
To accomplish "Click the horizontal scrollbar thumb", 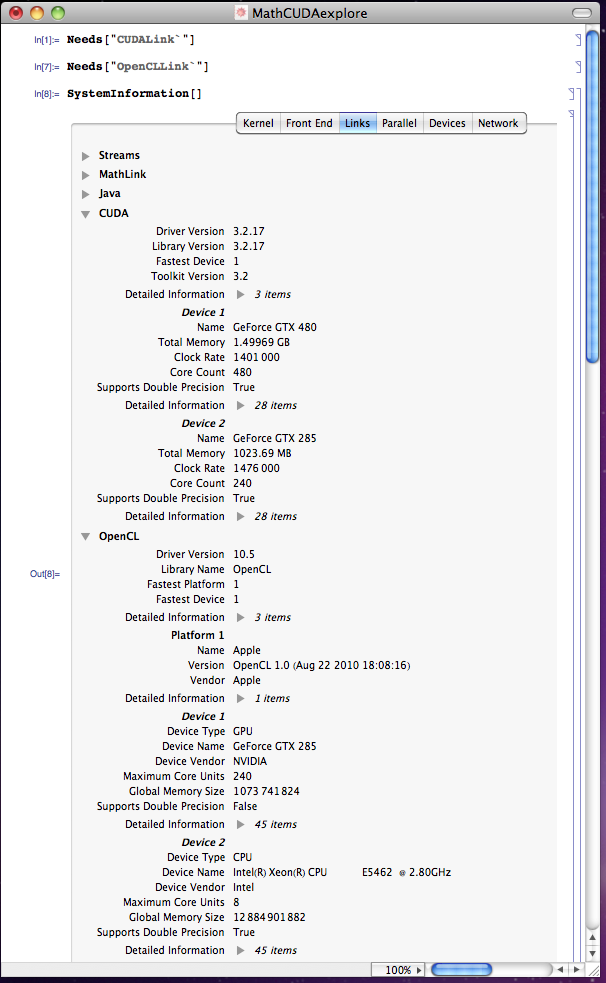I will pos(462,970).
